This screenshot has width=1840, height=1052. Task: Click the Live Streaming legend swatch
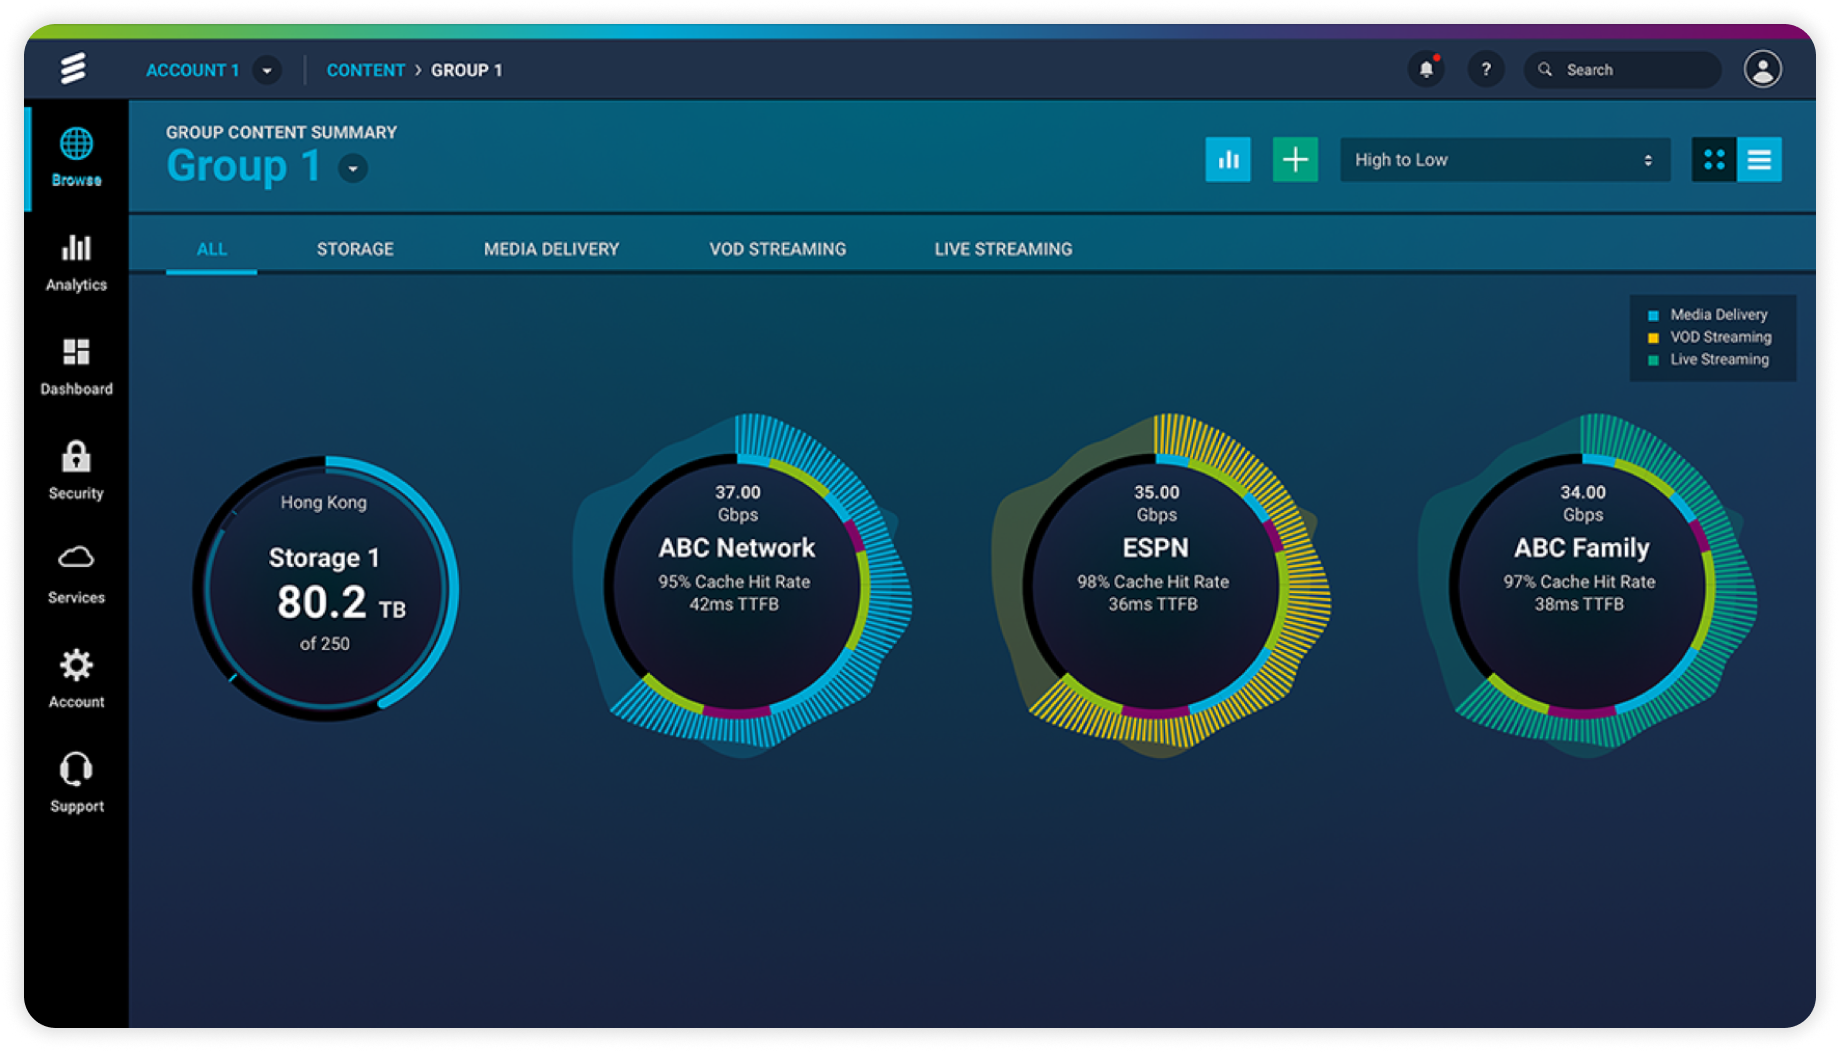tap(1653, 360)
